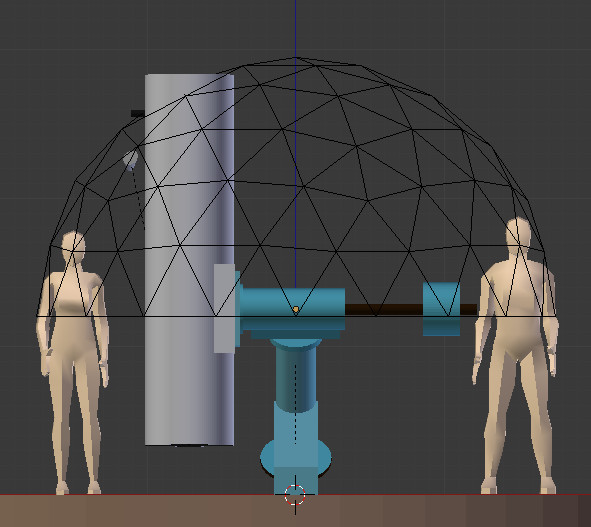
Task: Select the teal counterweight block on bar
Action: 441,309
